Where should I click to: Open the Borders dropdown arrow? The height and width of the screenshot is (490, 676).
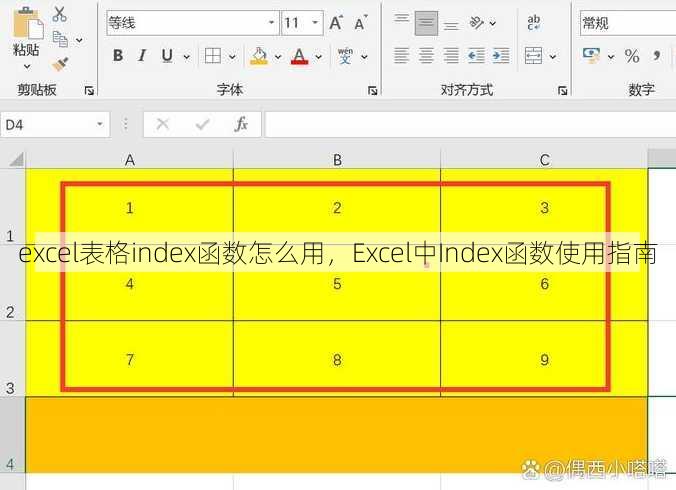click(232, 57)
